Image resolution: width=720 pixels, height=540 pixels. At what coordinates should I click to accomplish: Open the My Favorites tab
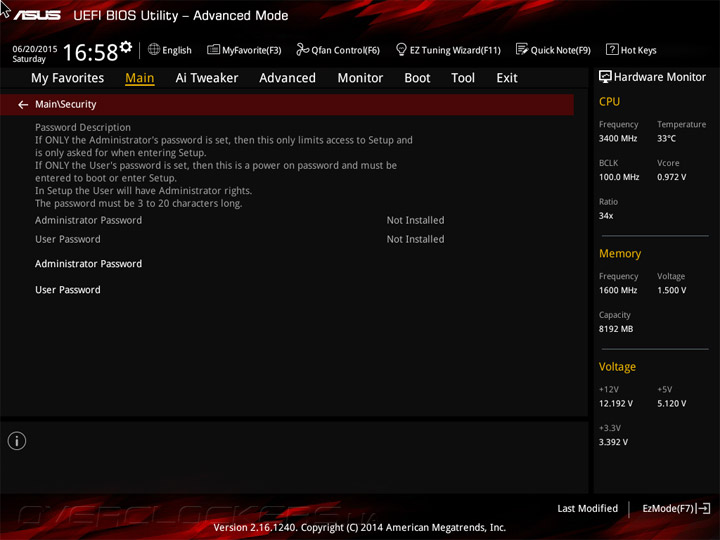(x=68, y=78)
